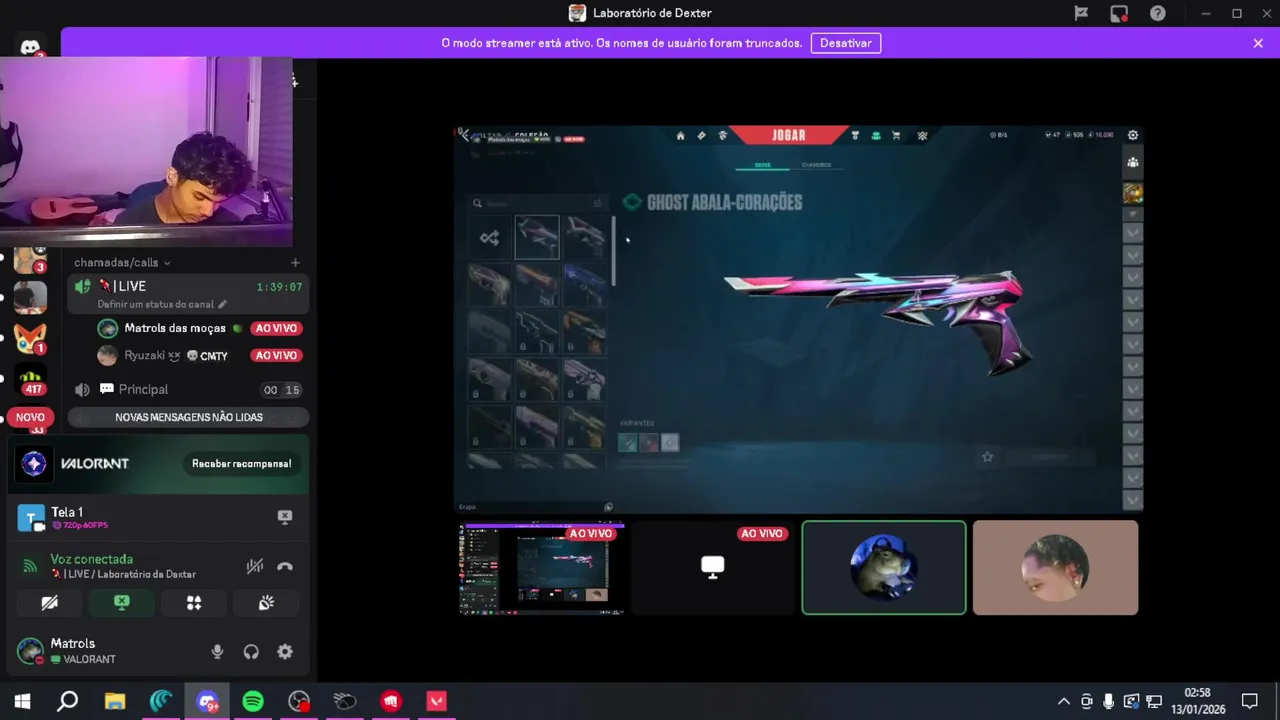Open Windows Start menu

22,702
